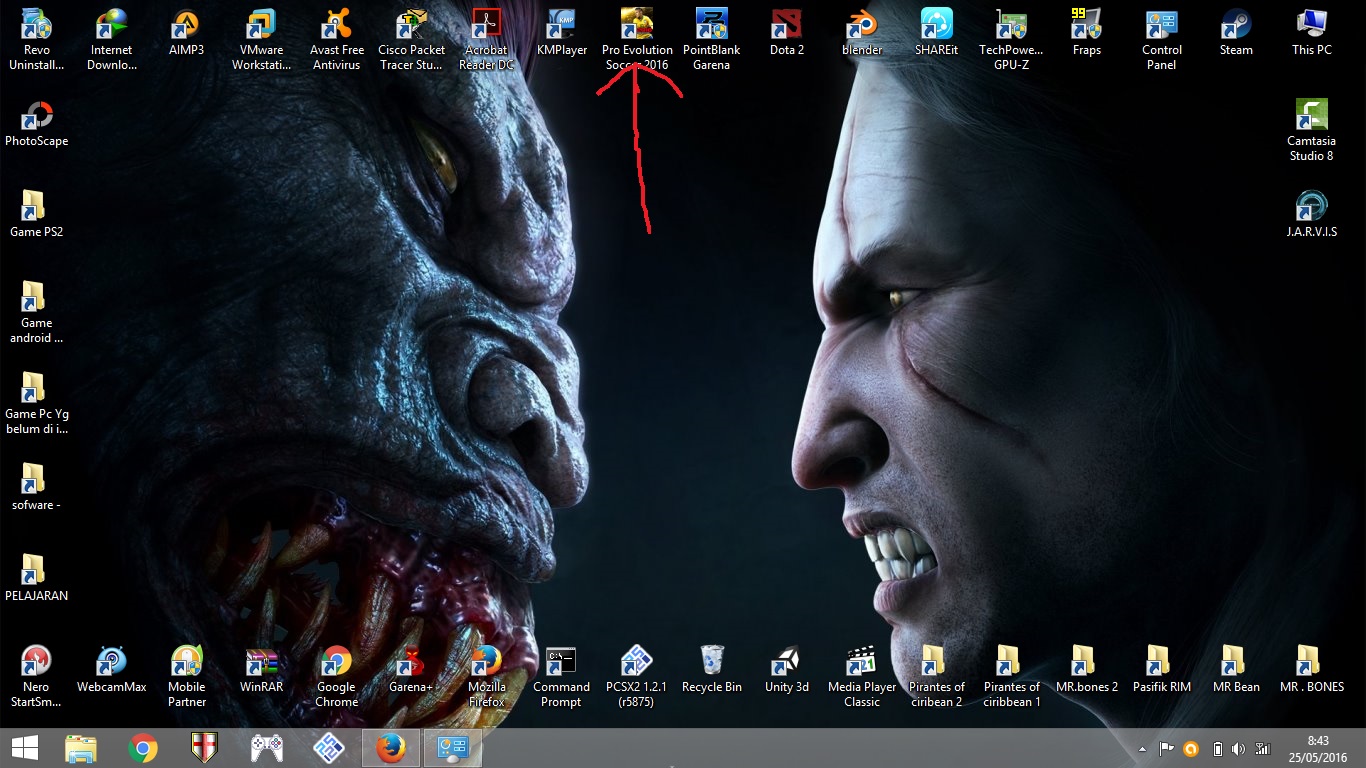
Task: Open network signal tray icon
Action: (x=1262, y=748)
